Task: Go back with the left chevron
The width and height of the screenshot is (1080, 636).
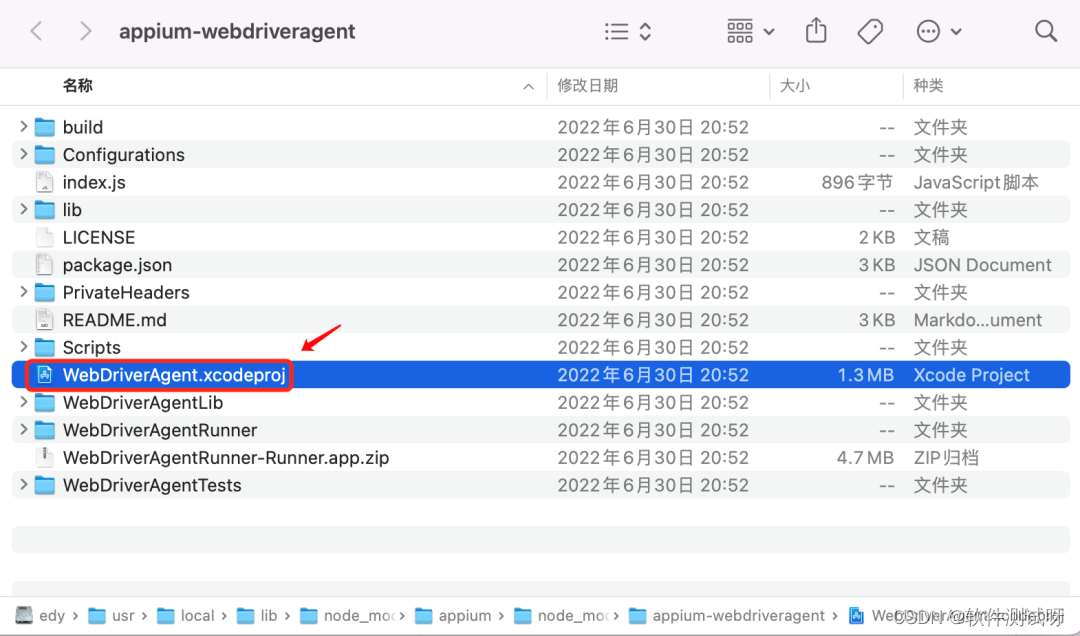Action: click(37, 31)
